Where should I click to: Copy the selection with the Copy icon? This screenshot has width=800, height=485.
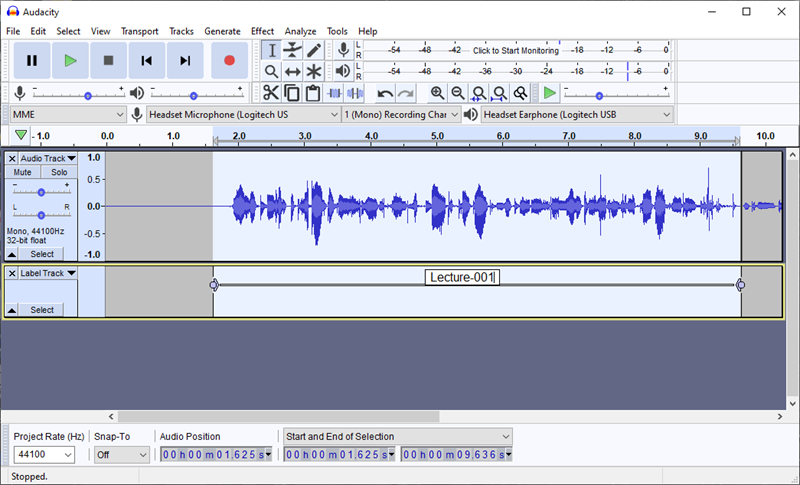coord(292,93)
